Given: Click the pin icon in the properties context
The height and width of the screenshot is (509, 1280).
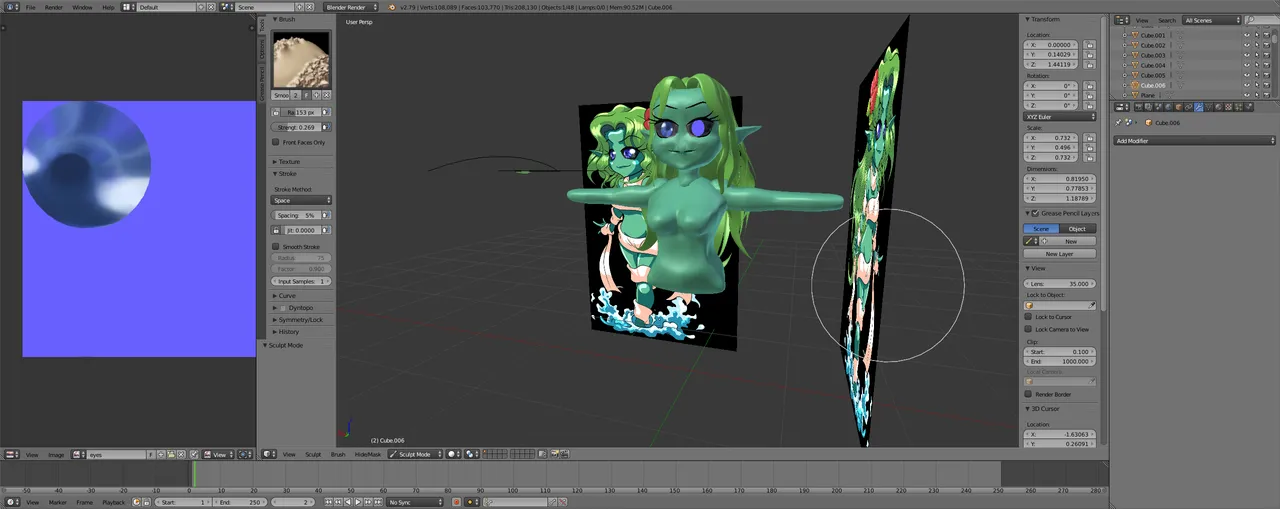Looking at the screenshot, I should pyautogui.click(x=1119, y=122).
